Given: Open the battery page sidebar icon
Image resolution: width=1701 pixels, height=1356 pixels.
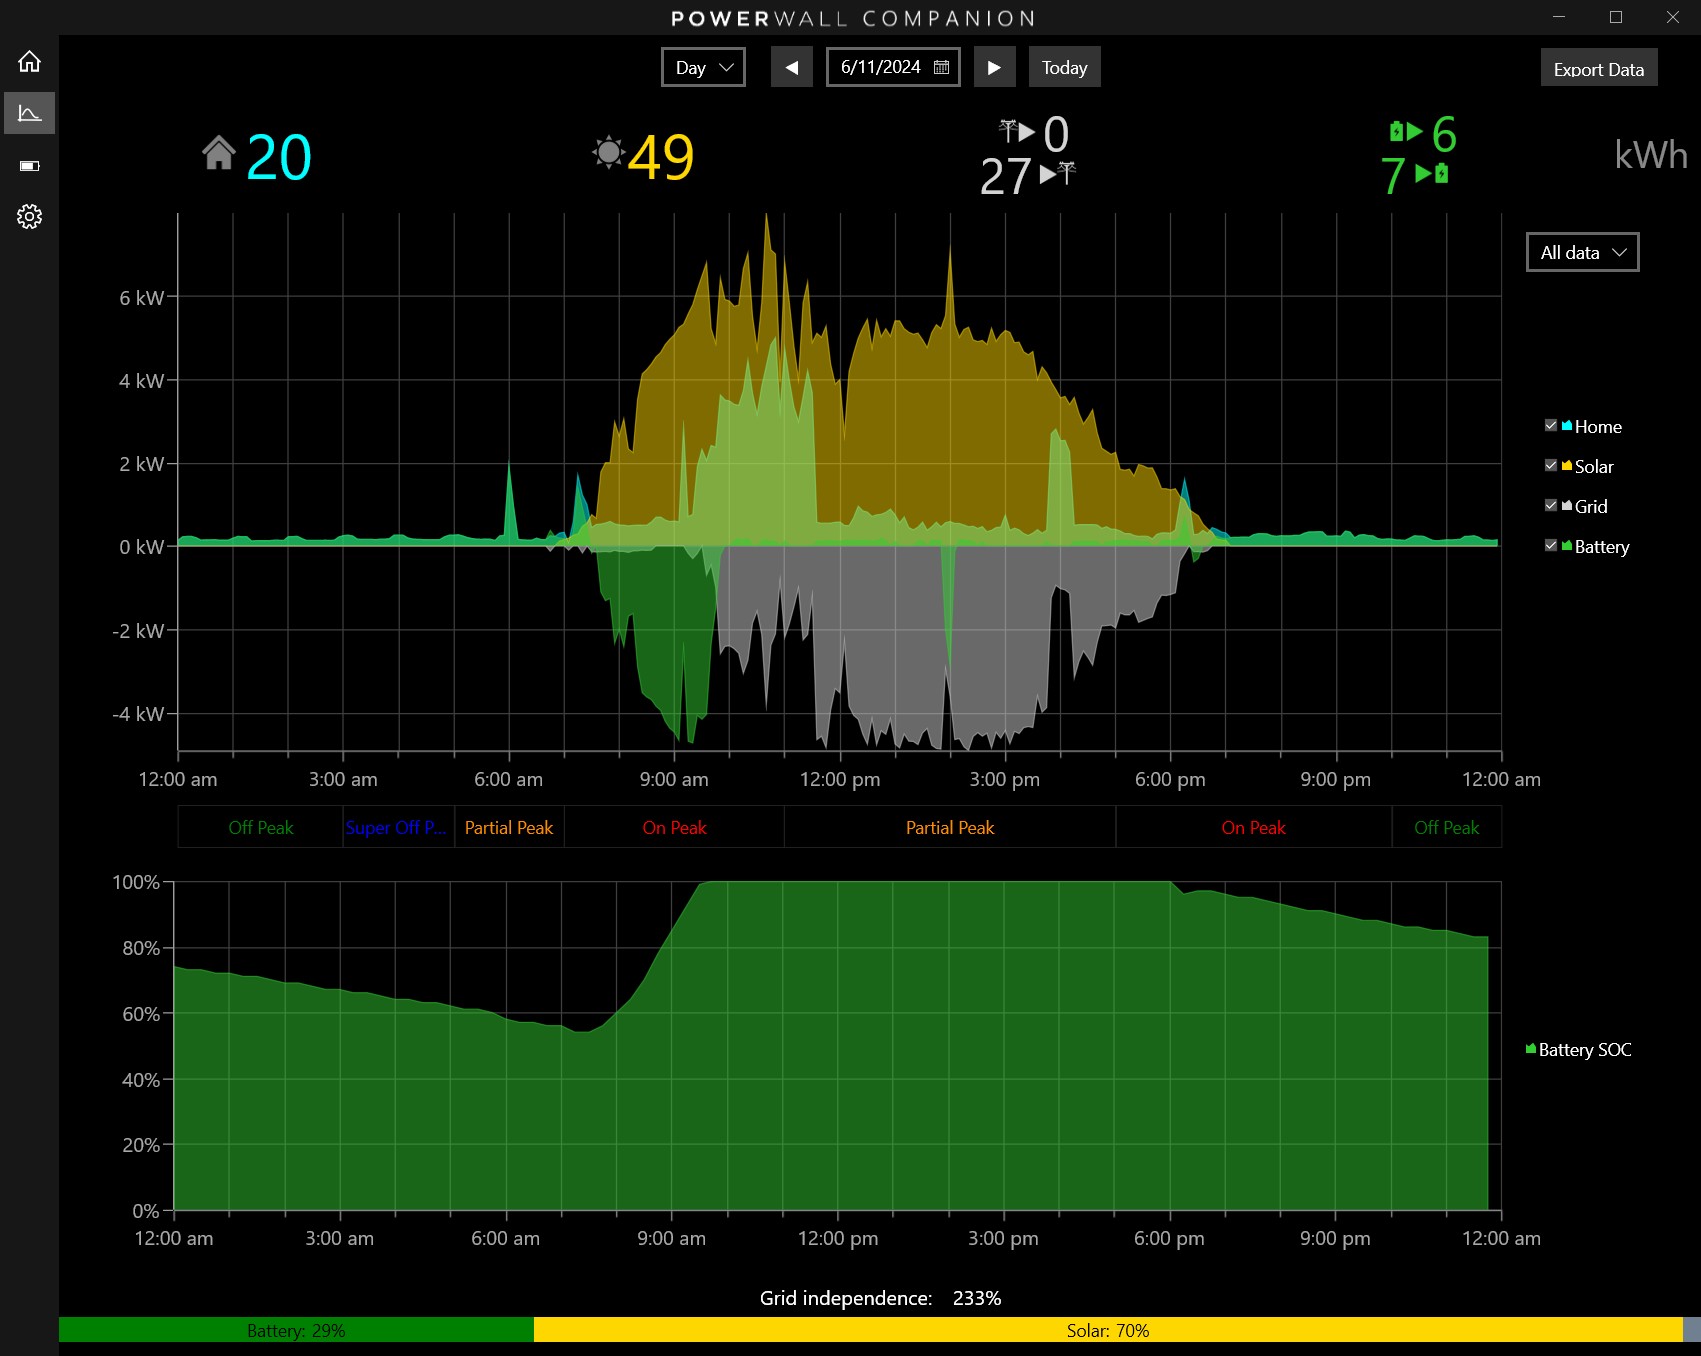Looking at the screenshot, I should click(29, 166).
